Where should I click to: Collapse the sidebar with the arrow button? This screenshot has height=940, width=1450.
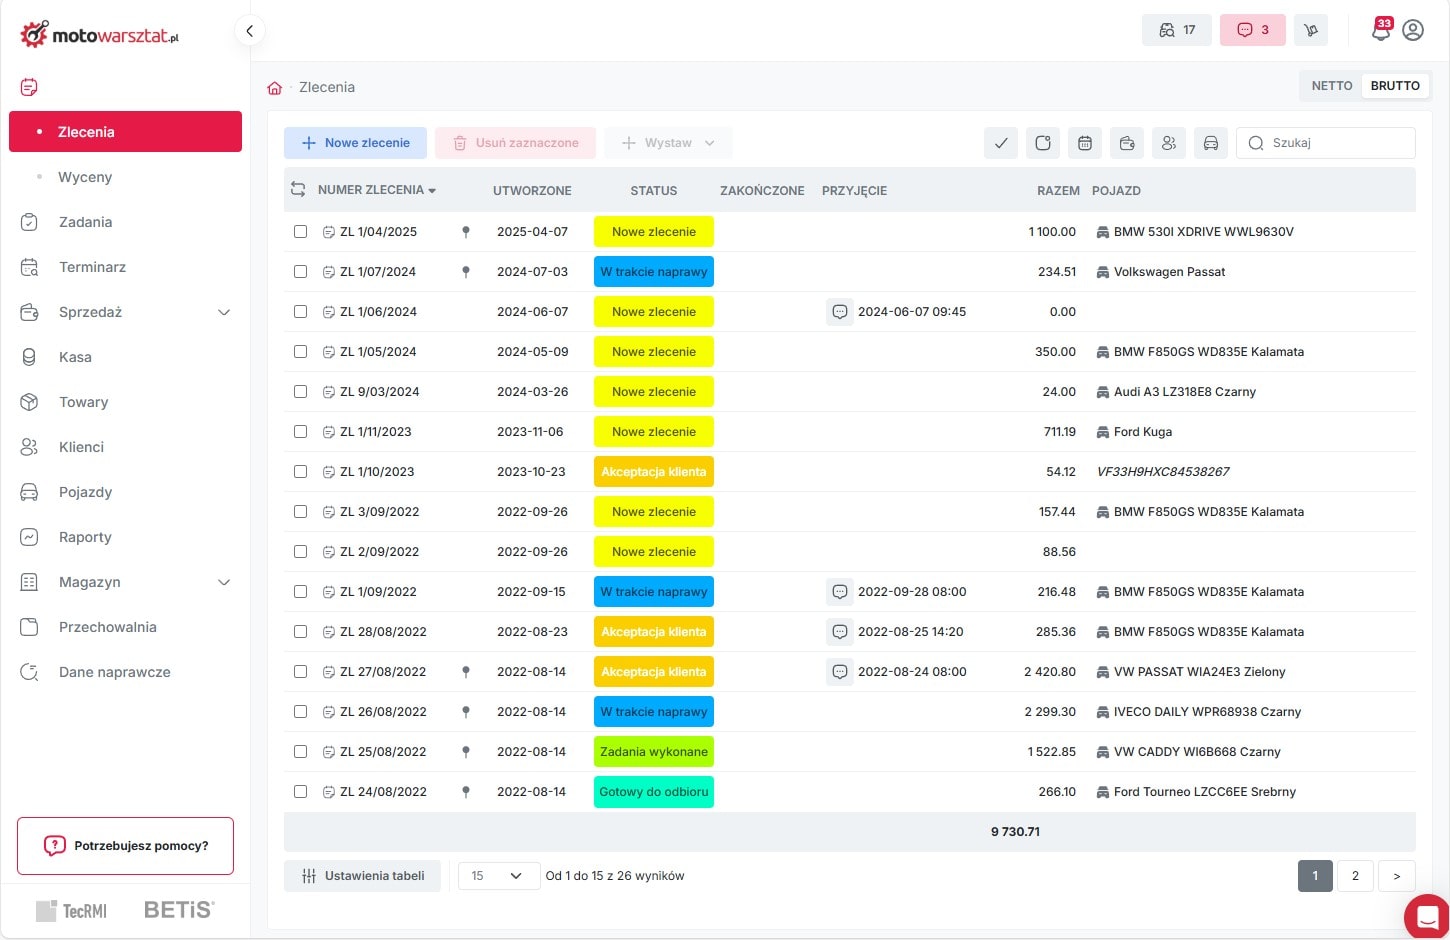[249, 31]
